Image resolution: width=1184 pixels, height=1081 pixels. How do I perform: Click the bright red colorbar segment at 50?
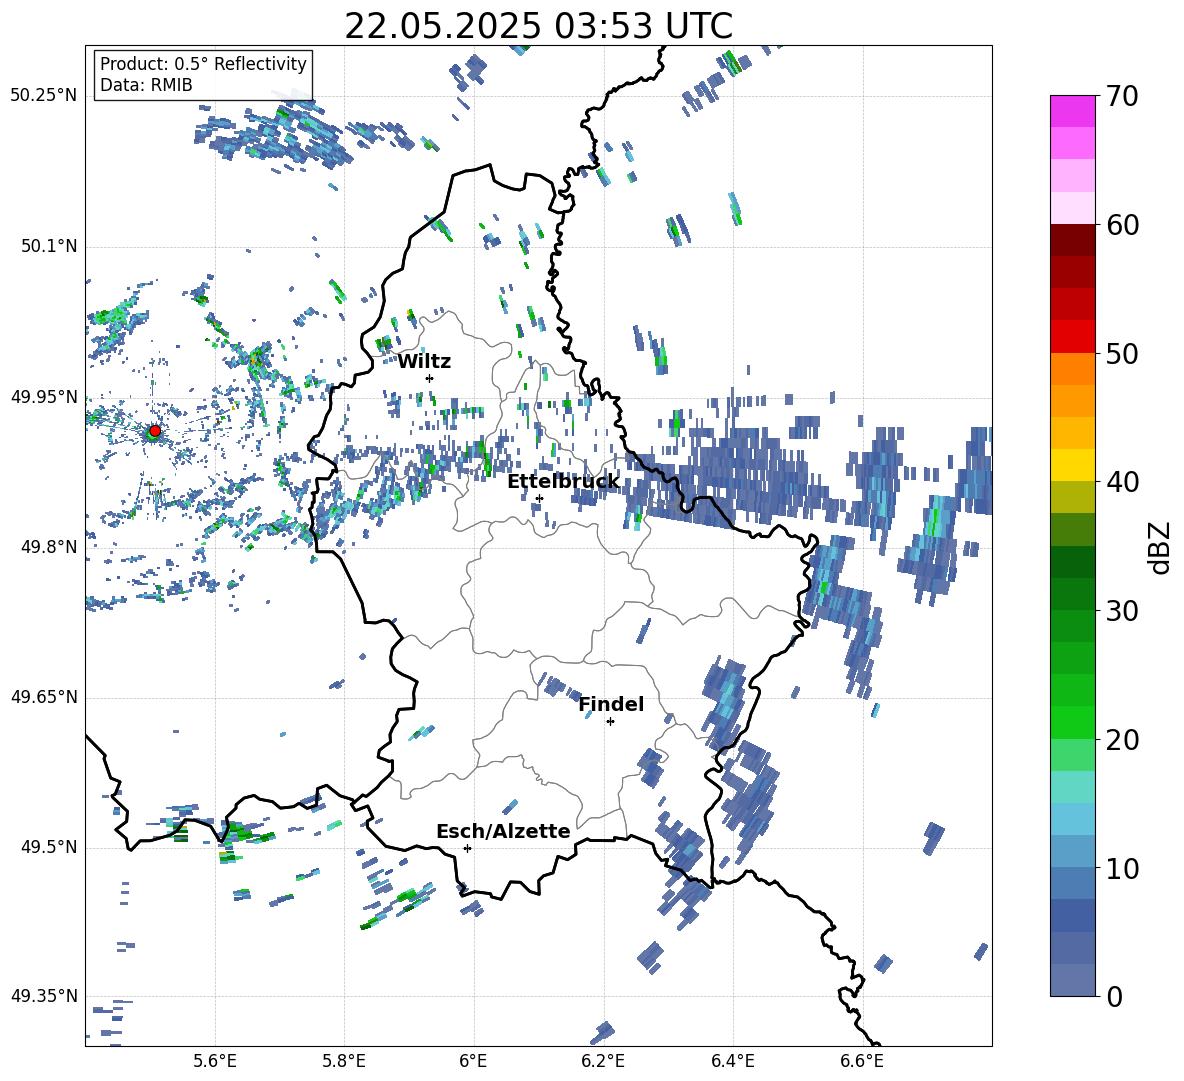click(1072, 337)
